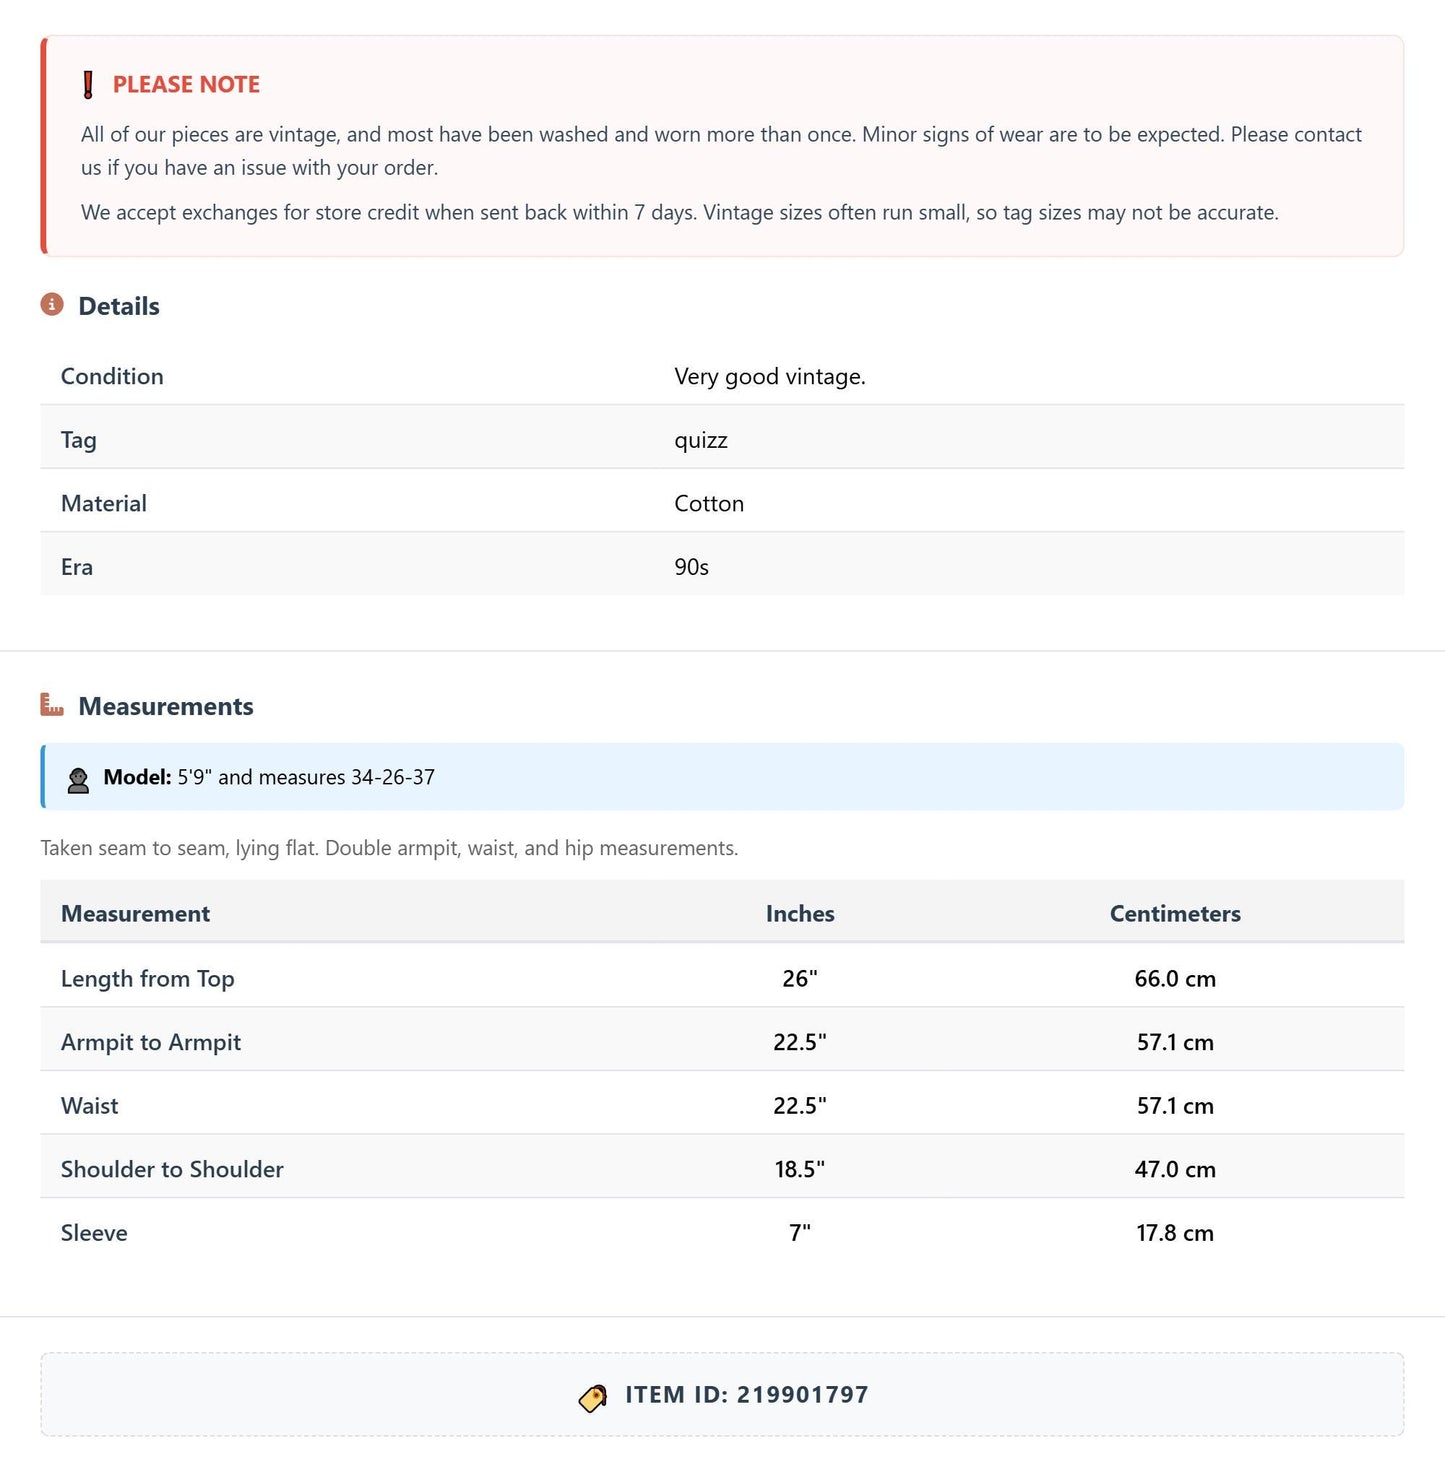
Task: Click the 66.0 cm length value
Action: tap(1175, 979)
